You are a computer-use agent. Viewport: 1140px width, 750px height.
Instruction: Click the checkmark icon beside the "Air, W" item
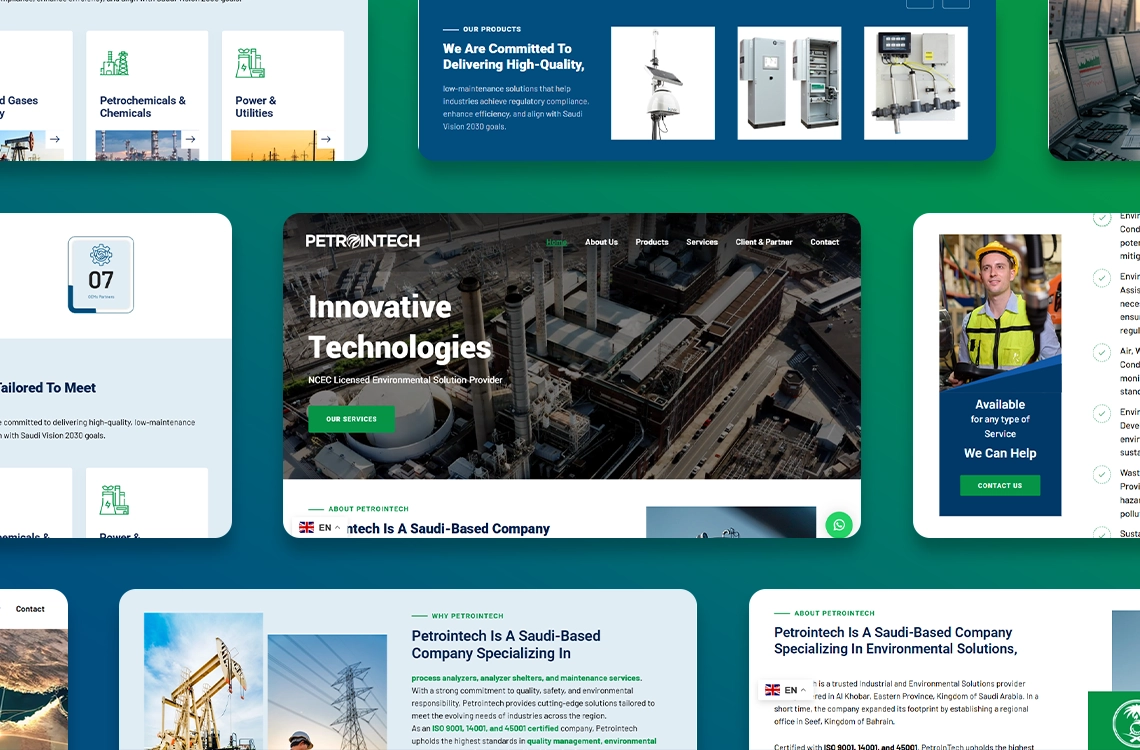pos(1101,352)
